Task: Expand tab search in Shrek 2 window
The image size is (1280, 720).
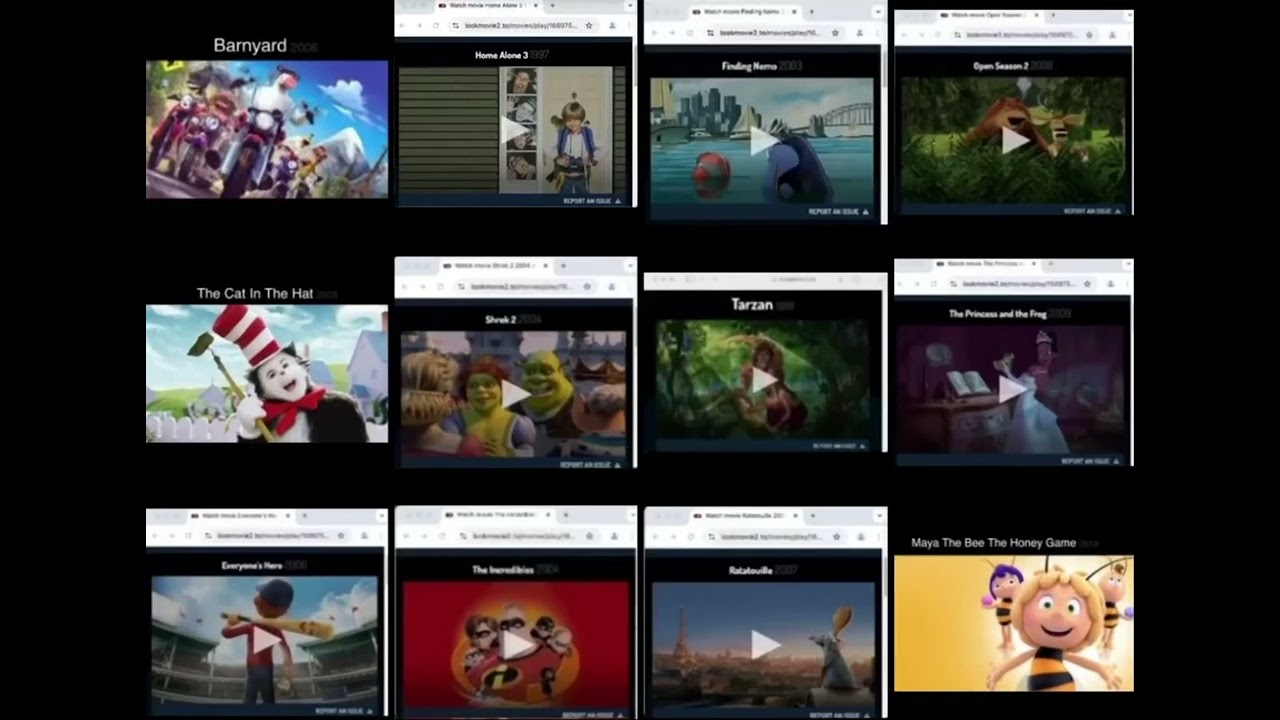Action: [628, 266]
